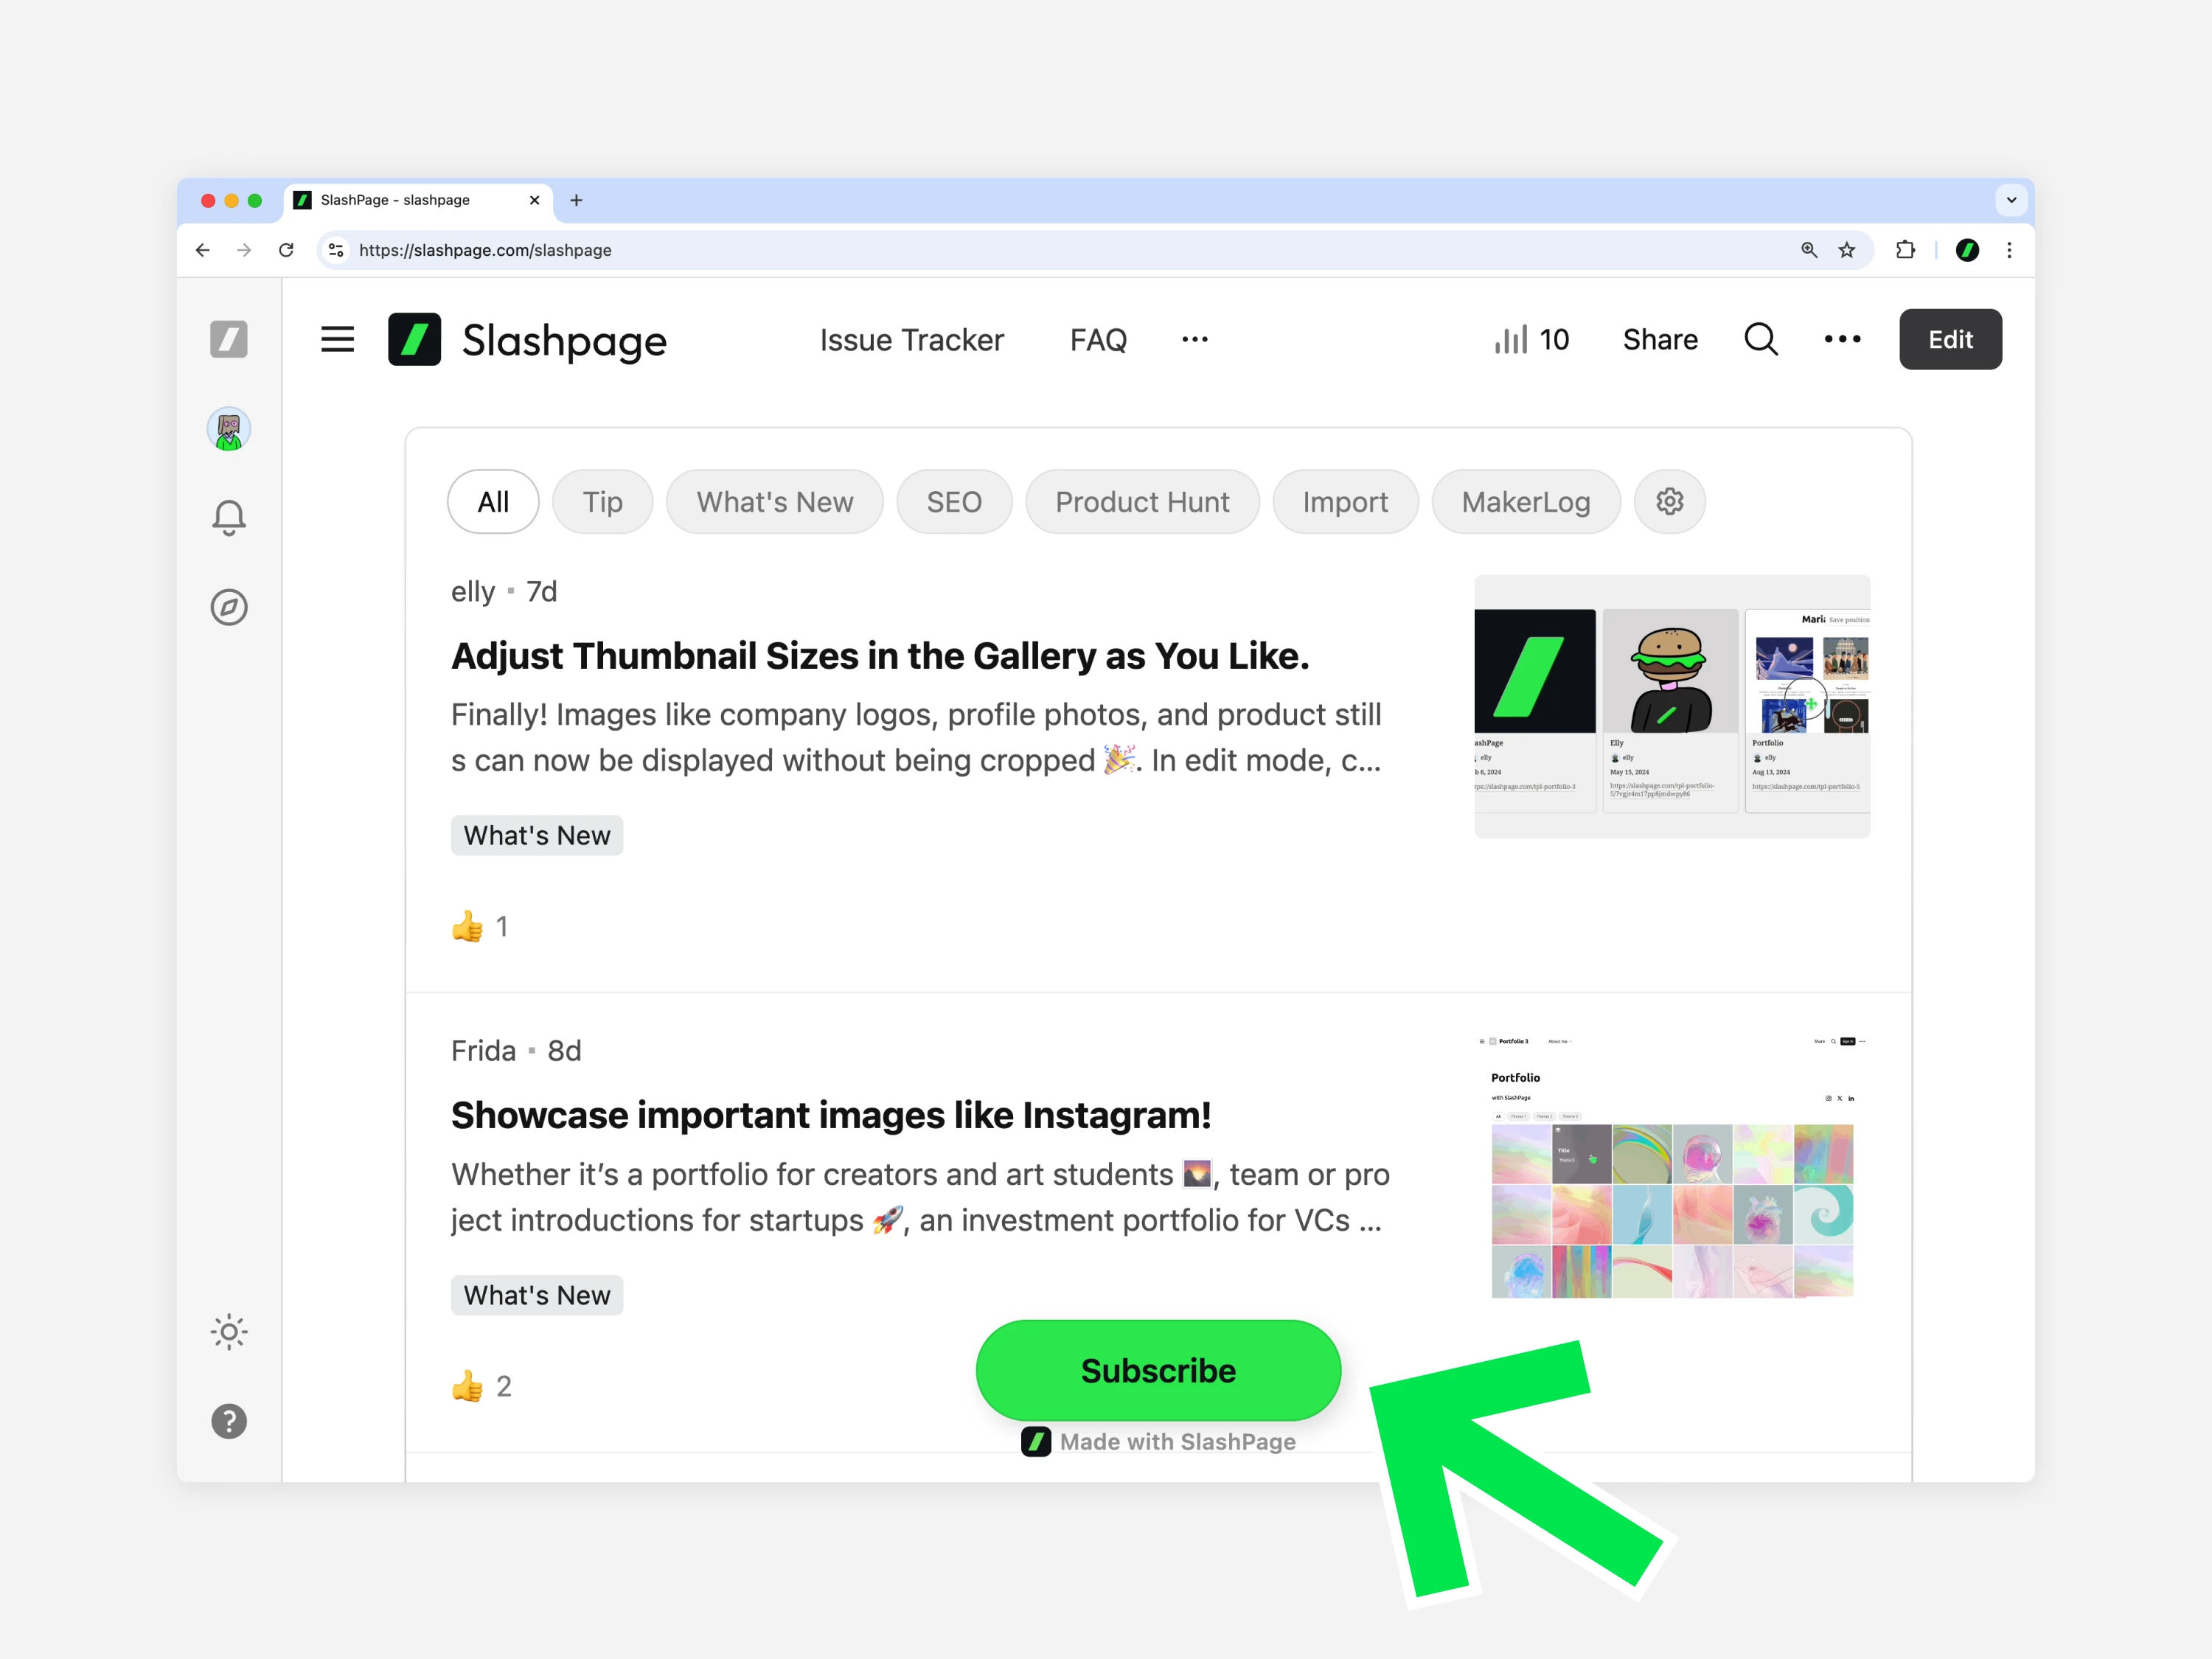
Task: Open the help question mark icon
Action: pyautogui.click(x=229, y=1421)
